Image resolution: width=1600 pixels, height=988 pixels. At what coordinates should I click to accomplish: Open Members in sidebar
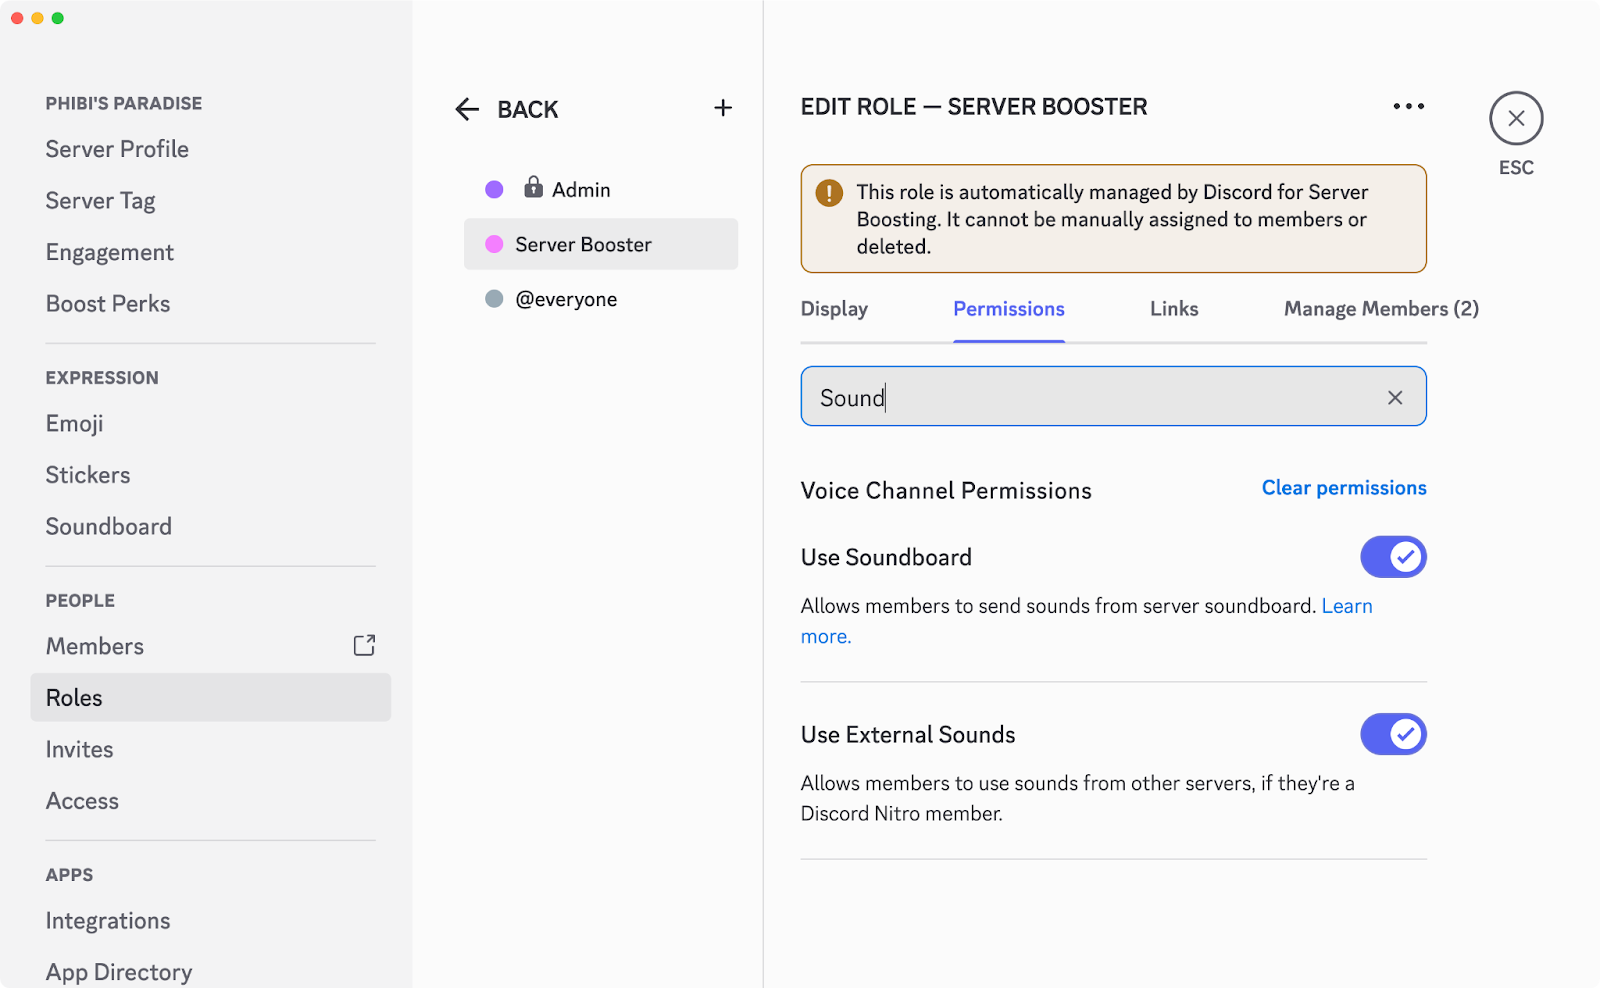(95, 646)
